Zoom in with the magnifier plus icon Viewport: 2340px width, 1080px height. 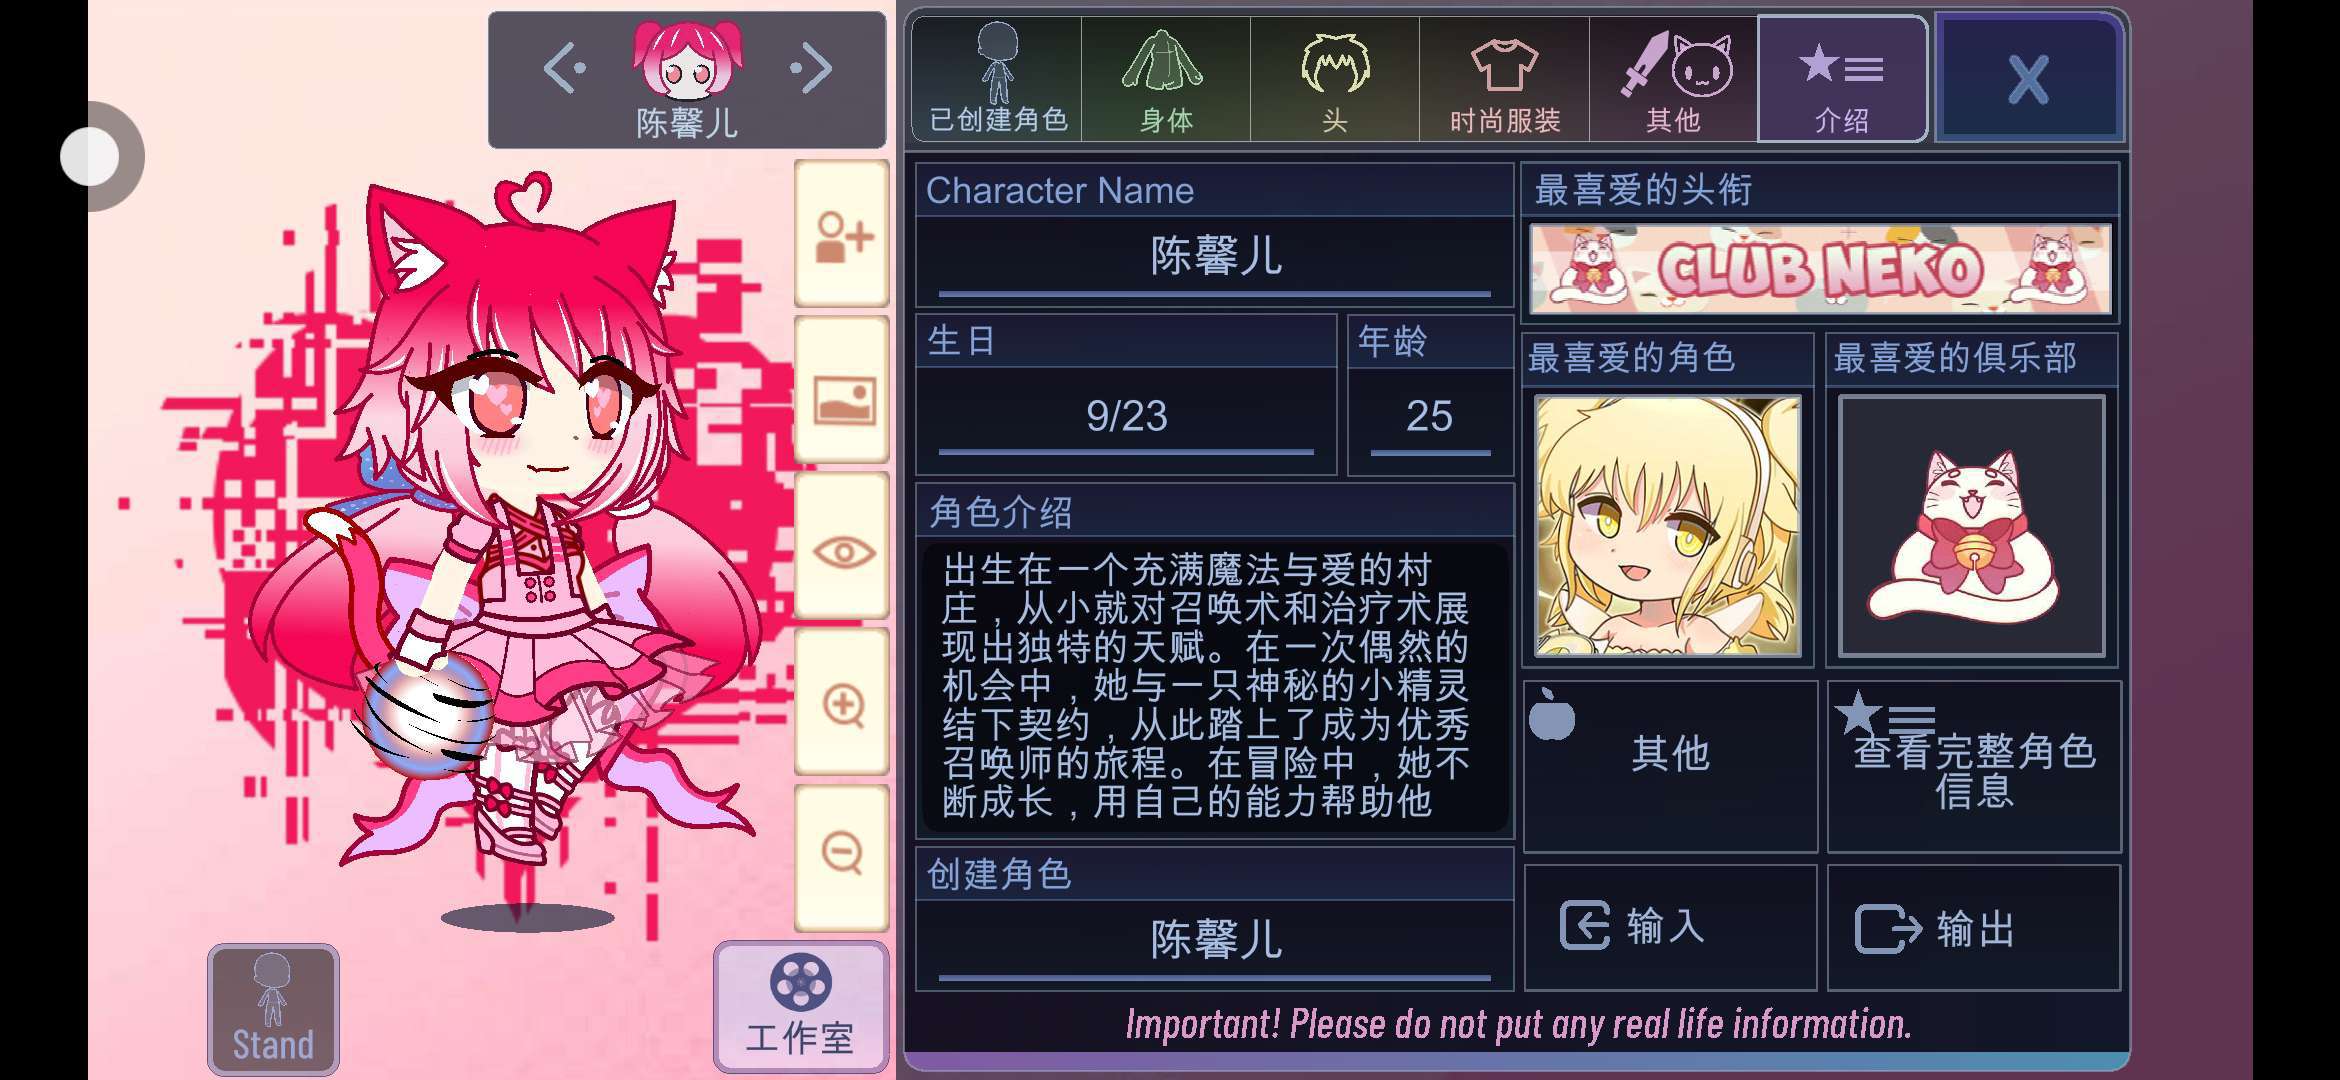tap(842, 704)
